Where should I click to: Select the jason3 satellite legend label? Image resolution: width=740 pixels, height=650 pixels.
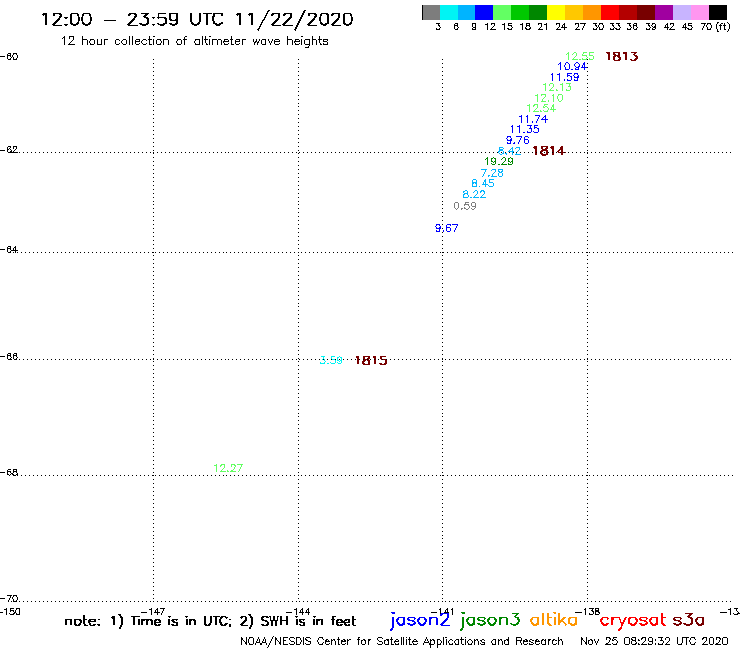pyautogui.click(x=490, y=620)
